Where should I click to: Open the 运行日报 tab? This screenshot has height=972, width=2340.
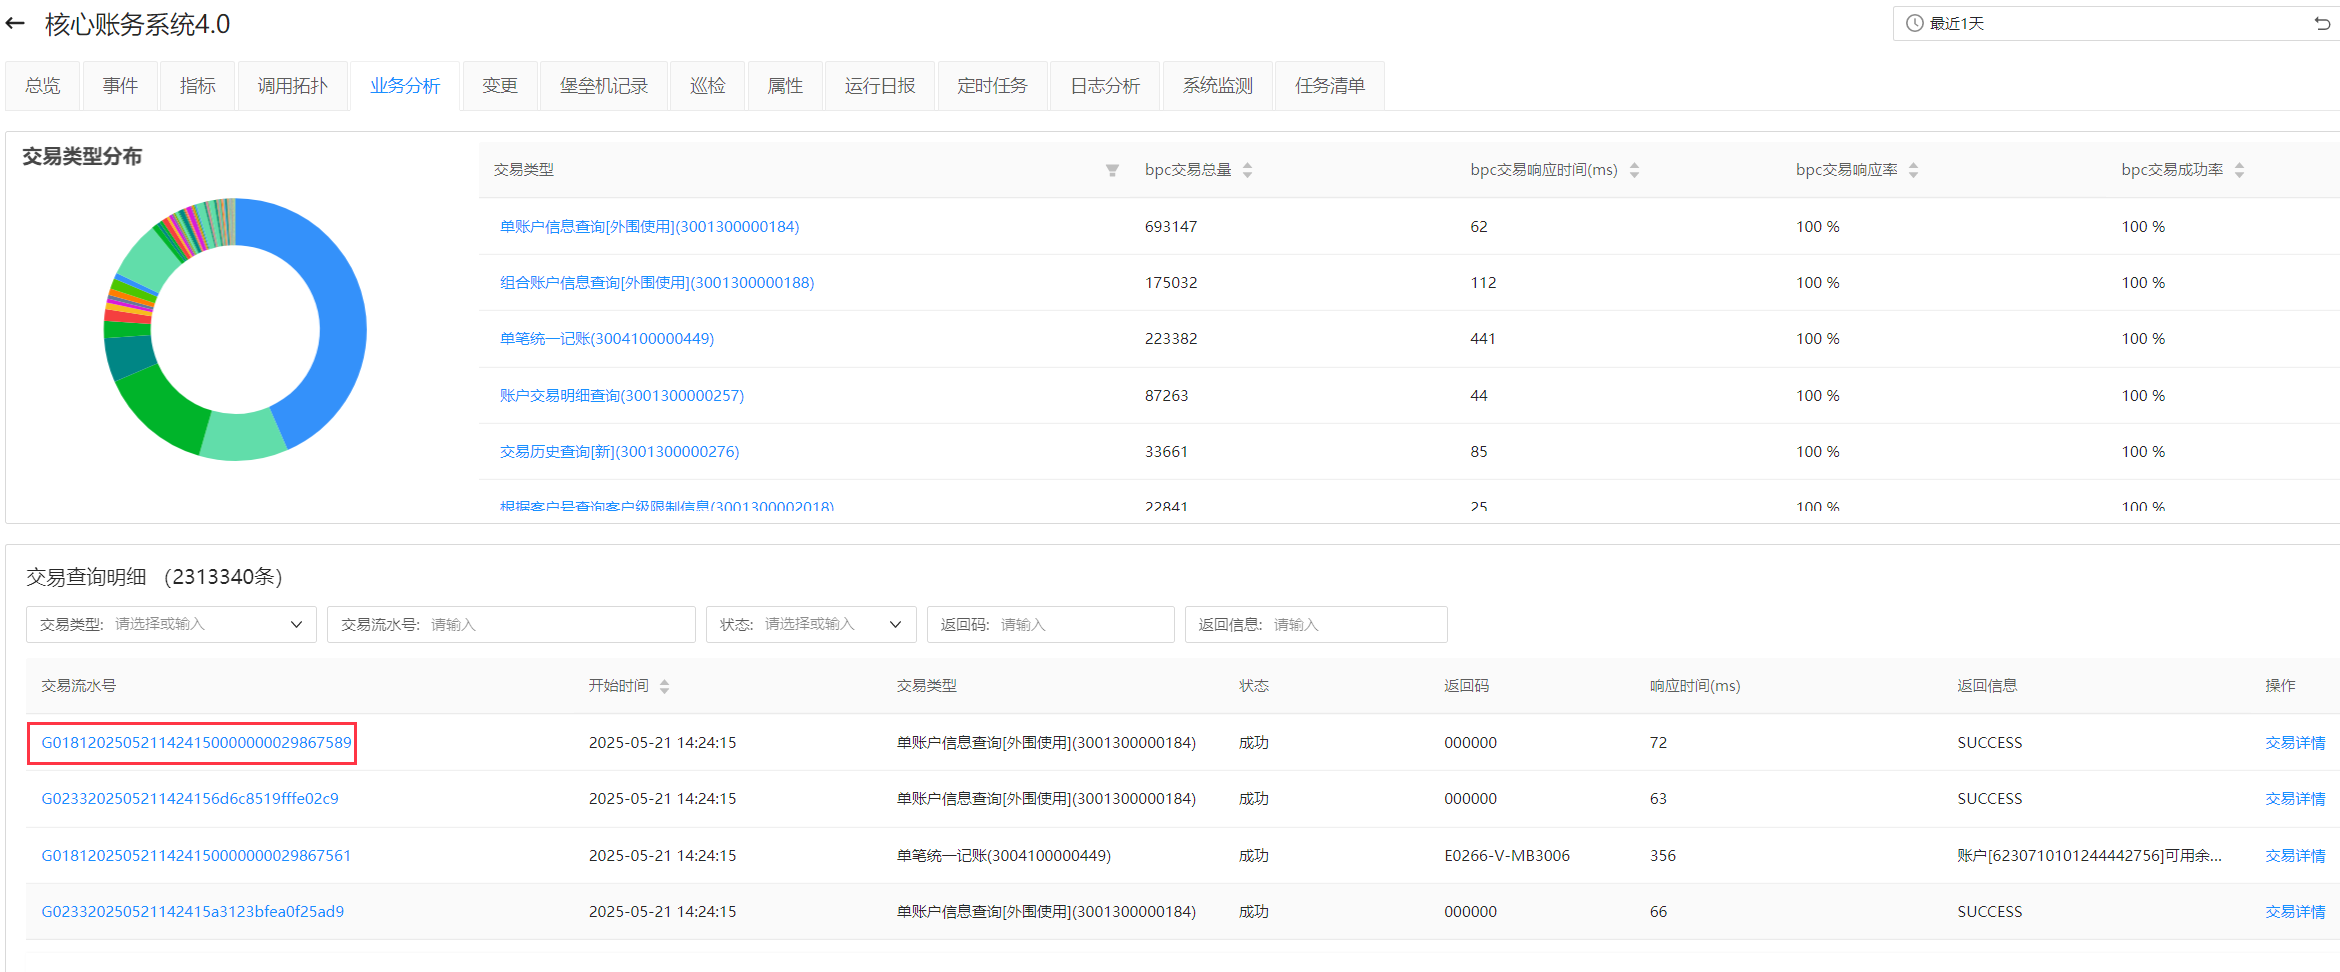pos(880,86)
